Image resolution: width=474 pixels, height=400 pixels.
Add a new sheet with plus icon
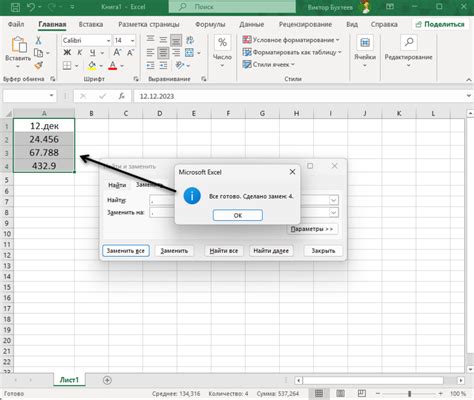[x=107, y=380]
